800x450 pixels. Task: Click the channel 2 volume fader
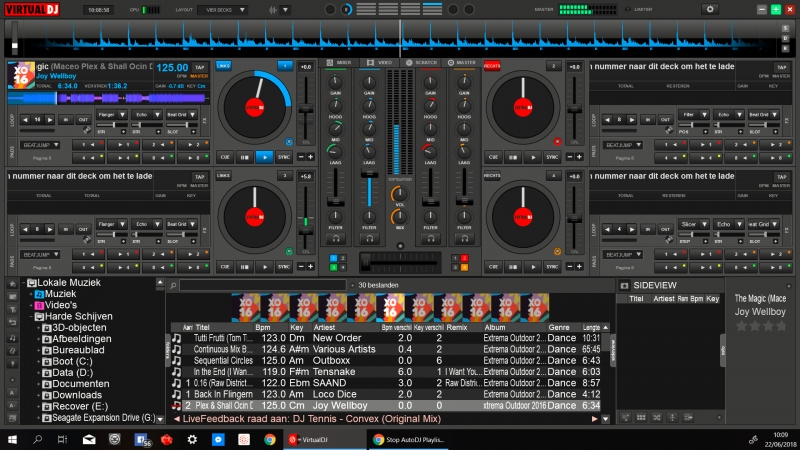[x=369, y=175]
